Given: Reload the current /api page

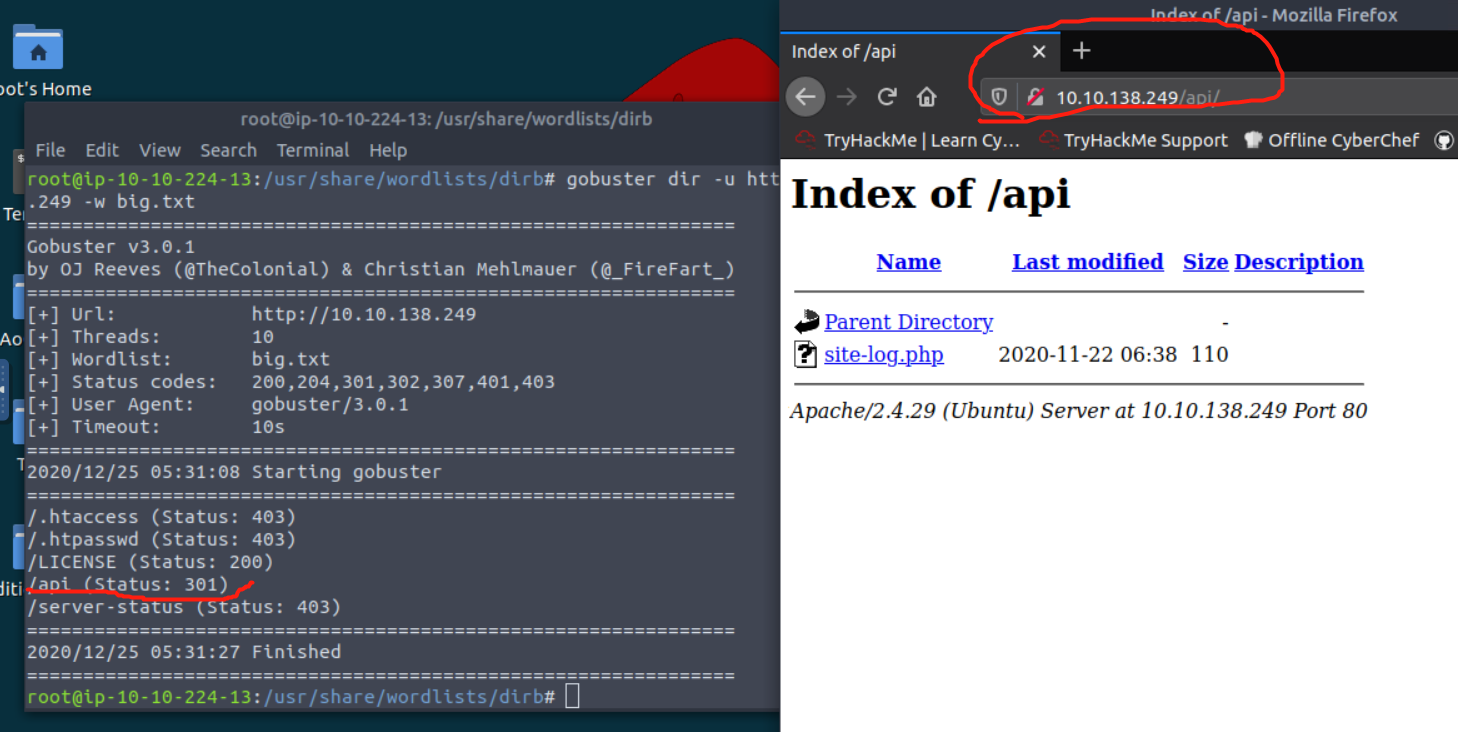Looking at the screenshot, I should click(886, 97).
